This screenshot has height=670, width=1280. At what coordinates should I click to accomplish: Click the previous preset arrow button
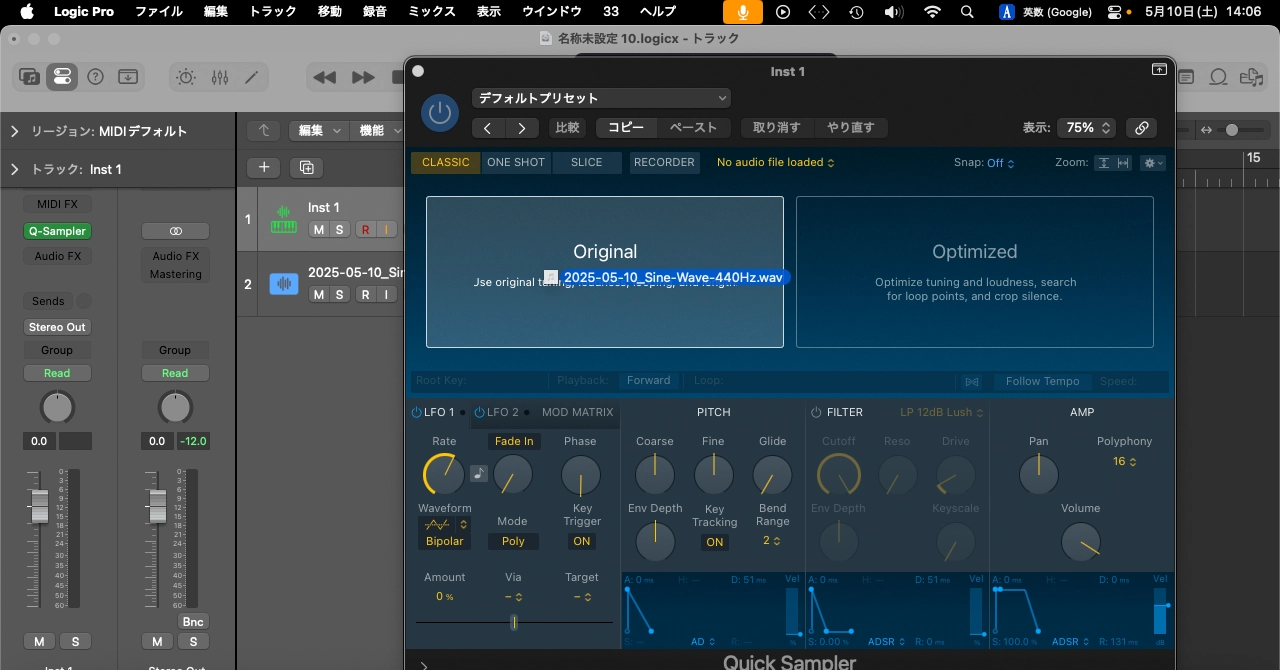coord(488,128)
